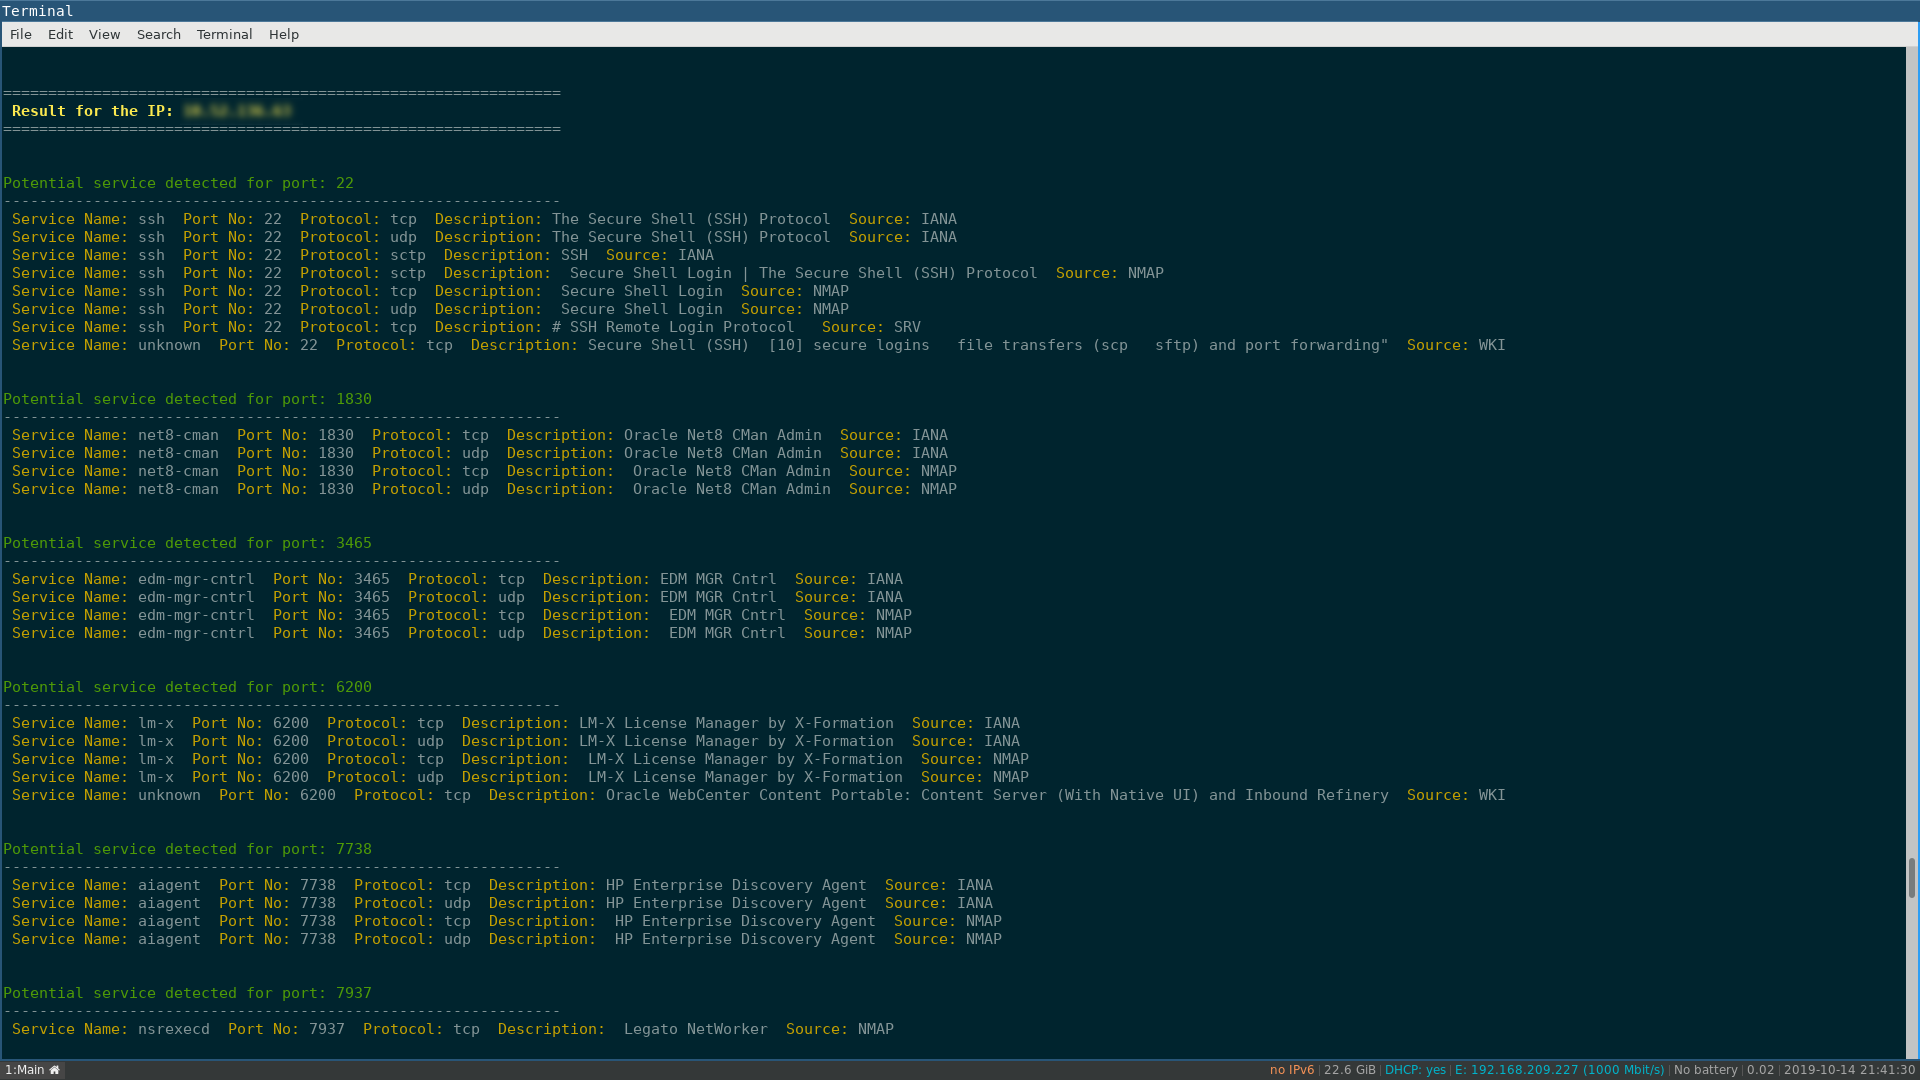1920x1080 pixels.
Task: Open the View menu
Action: pos(104,34)
